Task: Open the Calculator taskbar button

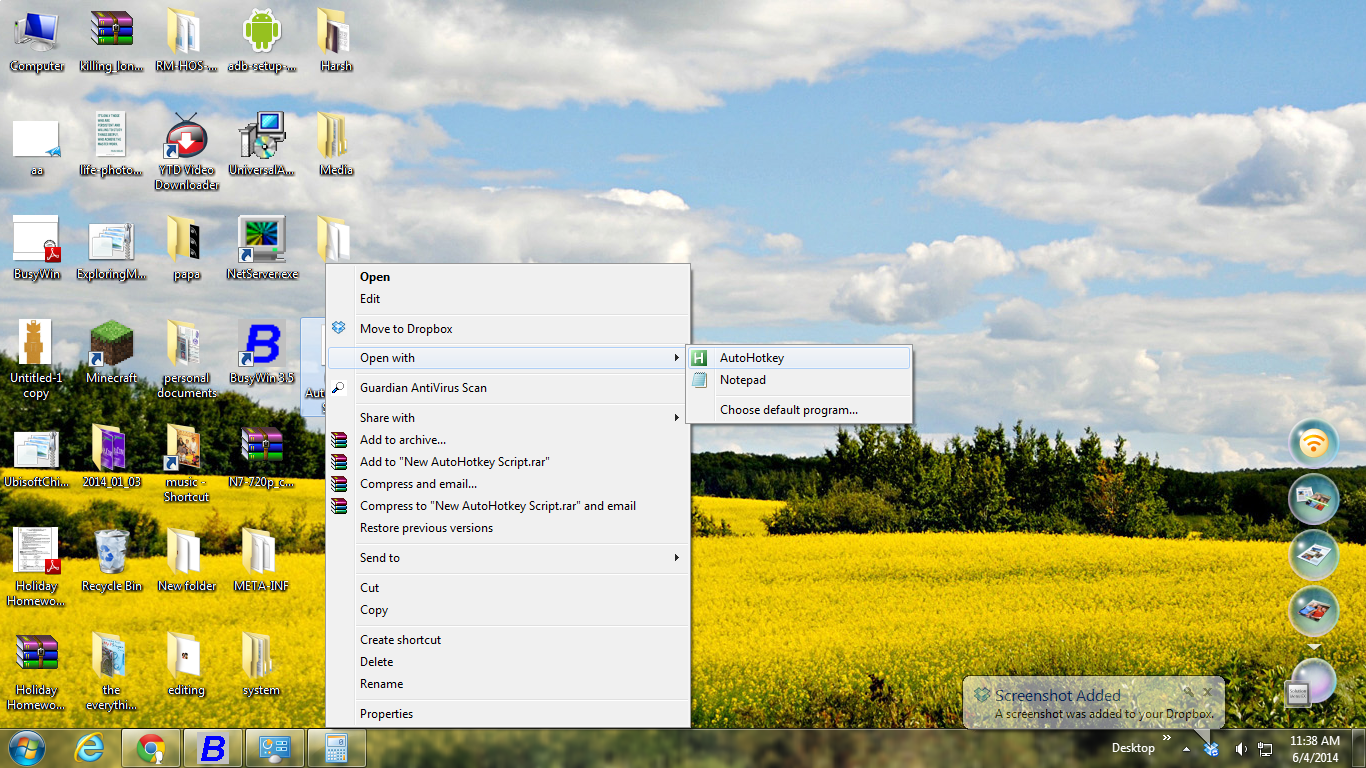Action: tap(336, 748)
